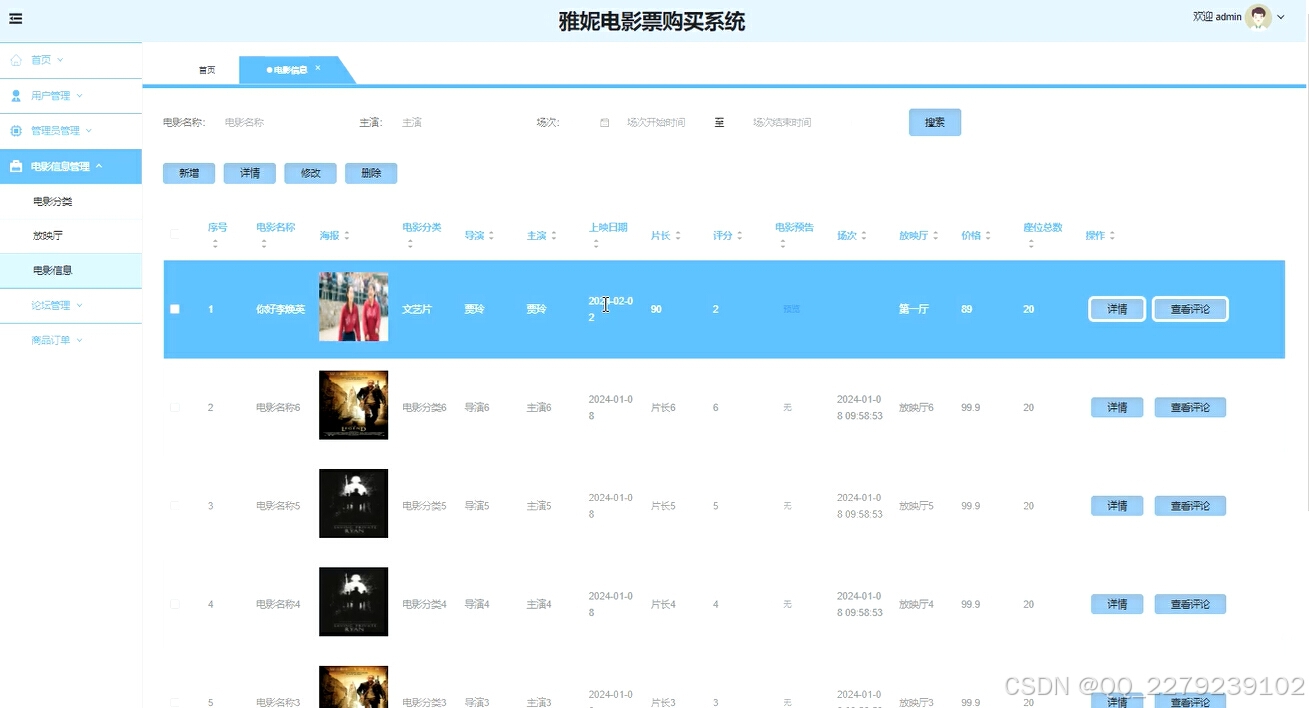This screenshot has width=1309, height=708.
Task: Click the 你好李焕英 movie poster thumbnail
Action: click(353, 307)
